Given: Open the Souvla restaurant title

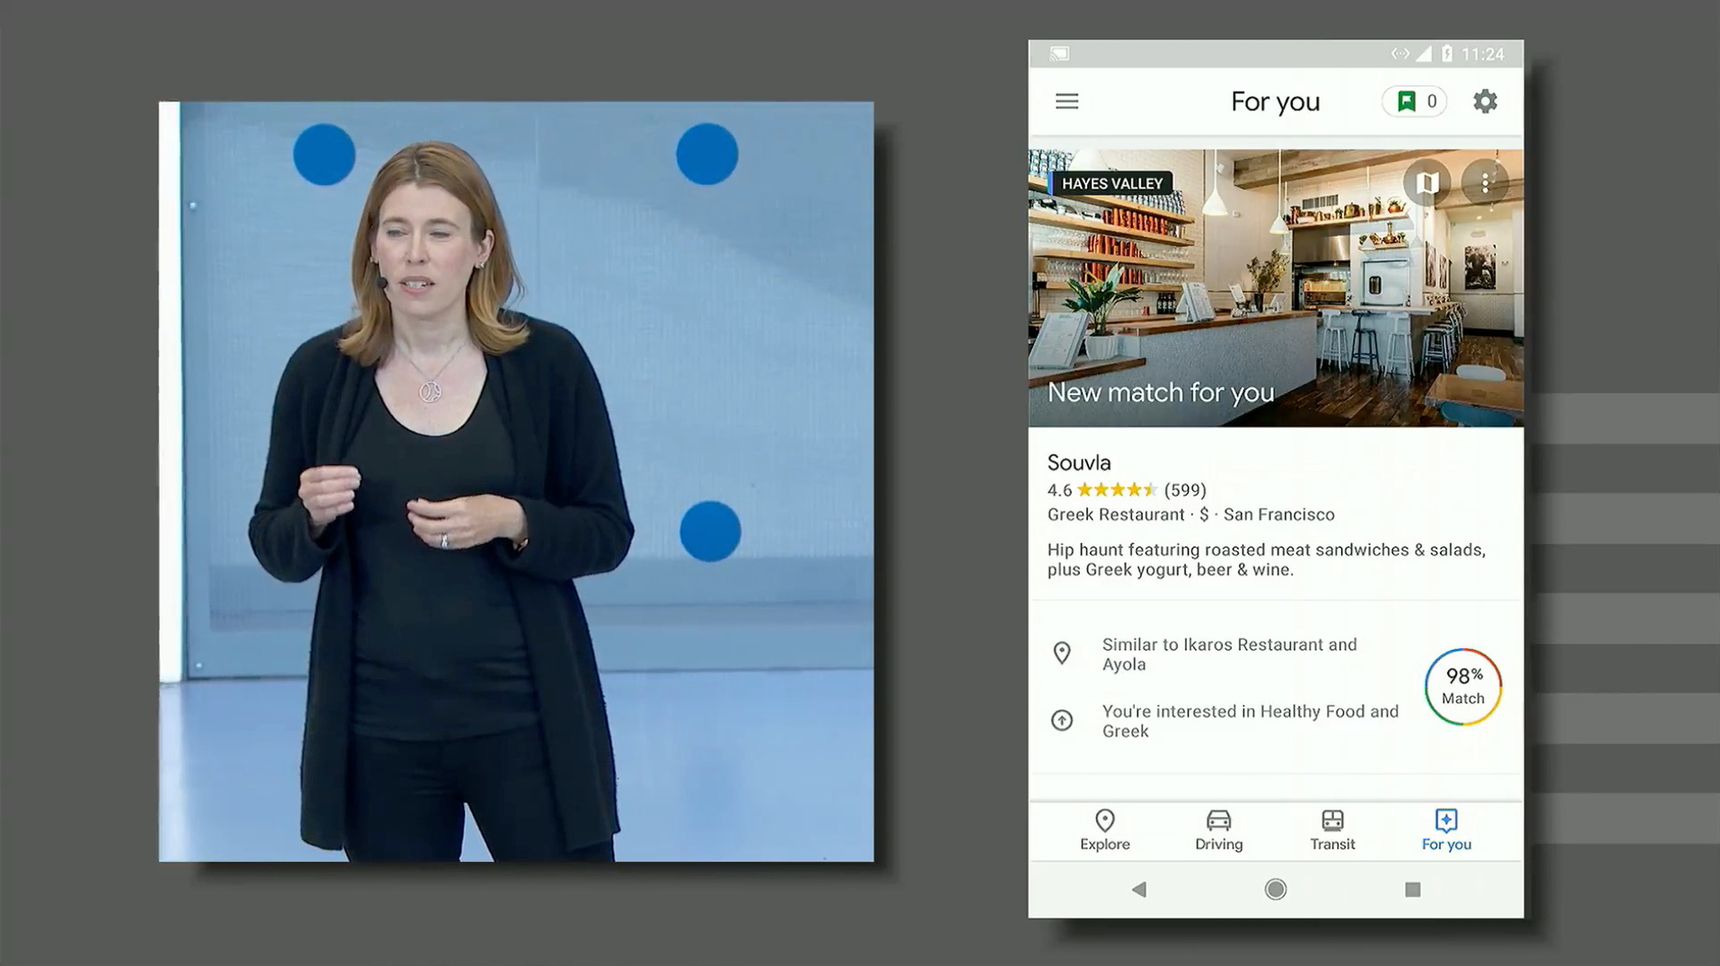Looking at the screenshot, I should point(1079,463).
